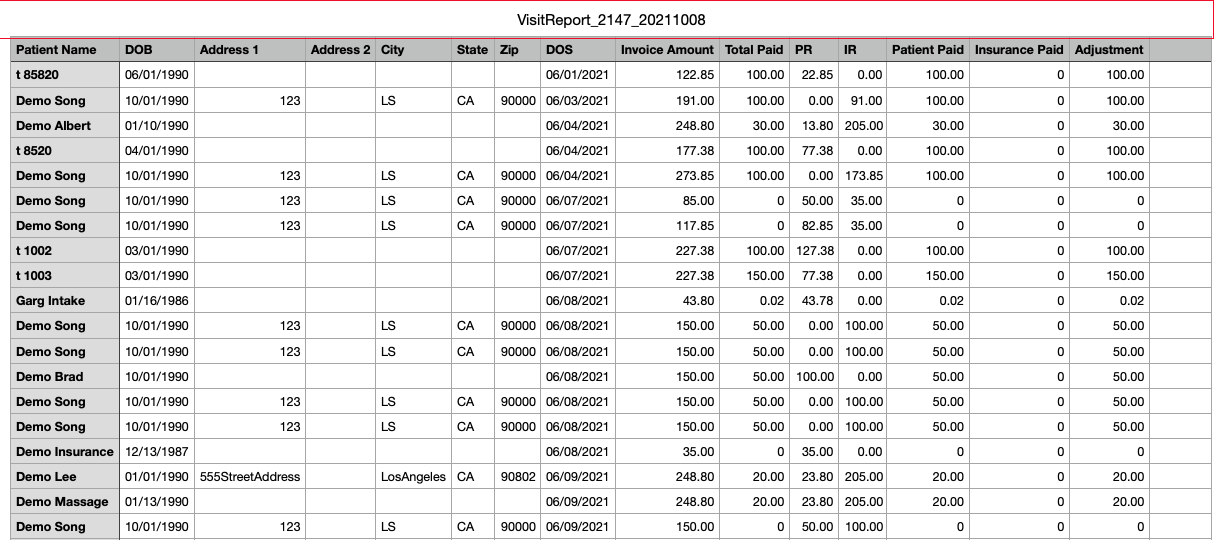Click PR value 22.85
Screen dimensions: 1214x540
tap(814, 75)
